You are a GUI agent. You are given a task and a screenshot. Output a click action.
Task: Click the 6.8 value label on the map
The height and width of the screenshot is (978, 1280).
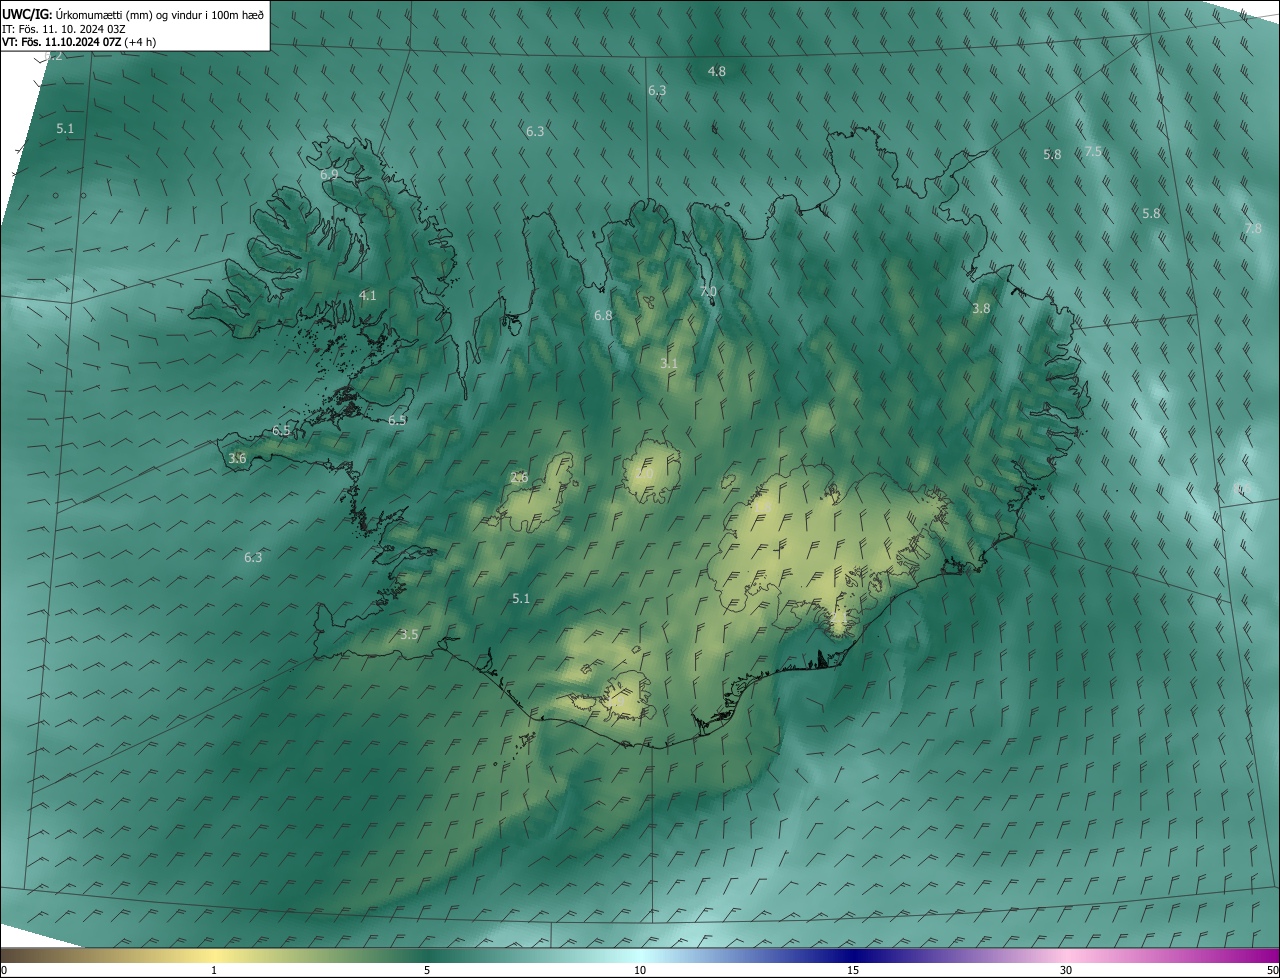click(603, 315)
